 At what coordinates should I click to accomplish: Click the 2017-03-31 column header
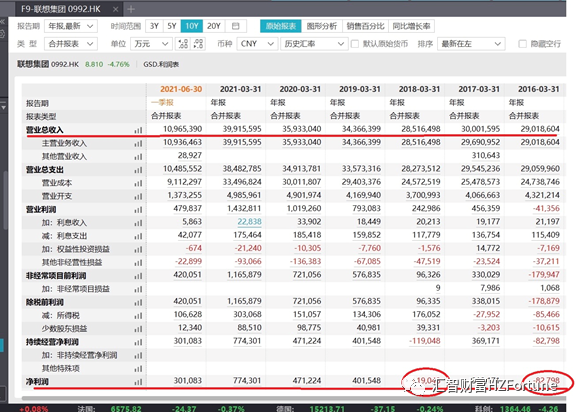point(479,89)
